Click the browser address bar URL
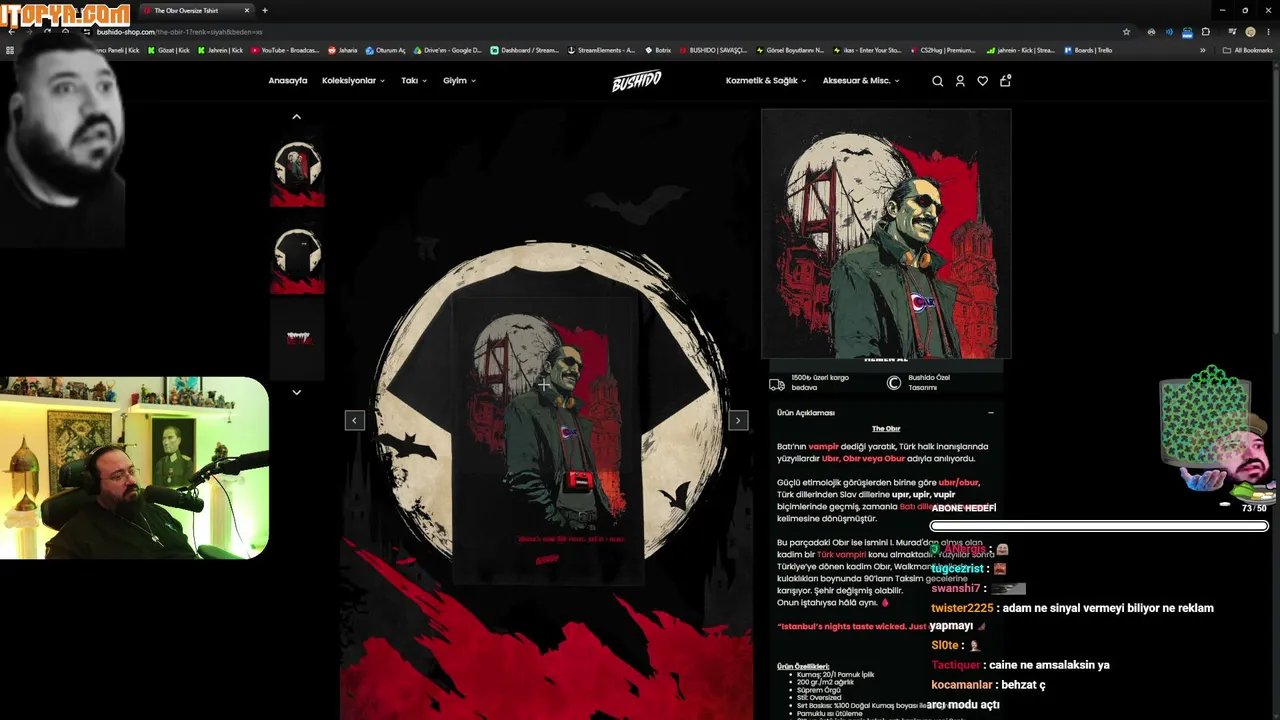 pos(180,32)
